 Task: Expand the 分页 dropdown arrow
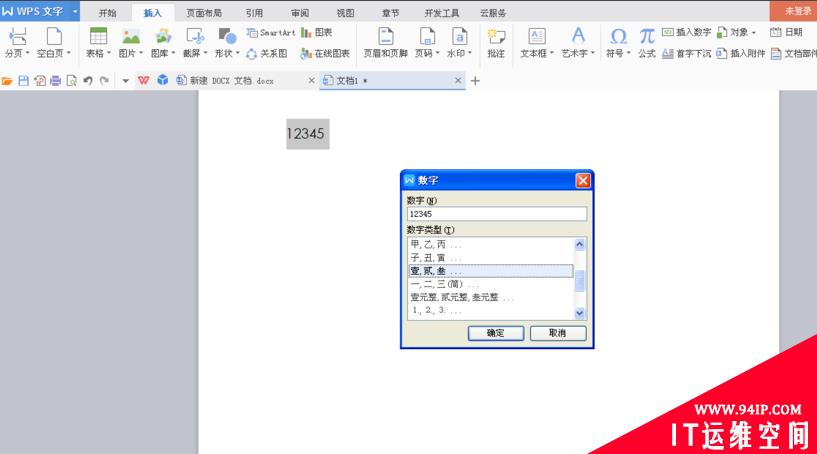[x=27, y=53]
